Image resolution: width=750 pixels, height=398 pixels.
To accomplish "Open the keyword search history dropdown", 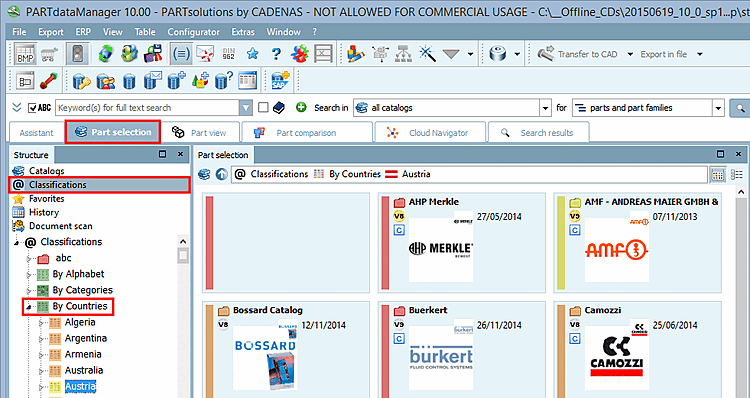I will pos(246,108).
